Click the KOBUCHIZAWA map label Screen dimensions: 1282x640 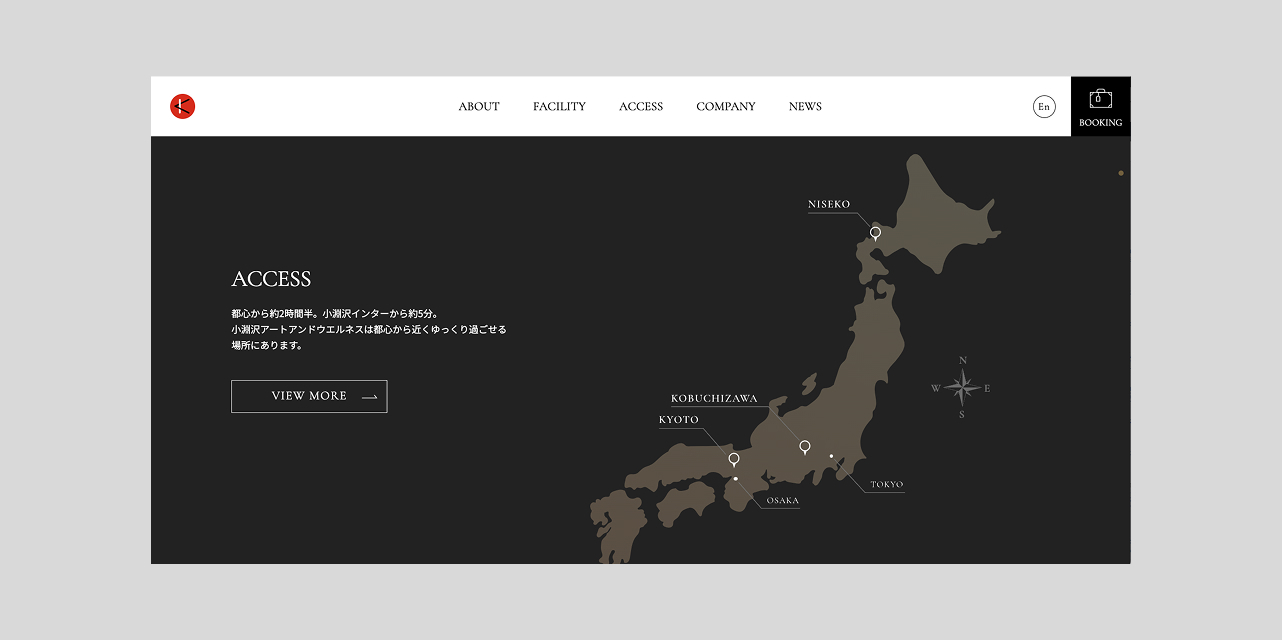pyautogui.click(x=714, y=399)
